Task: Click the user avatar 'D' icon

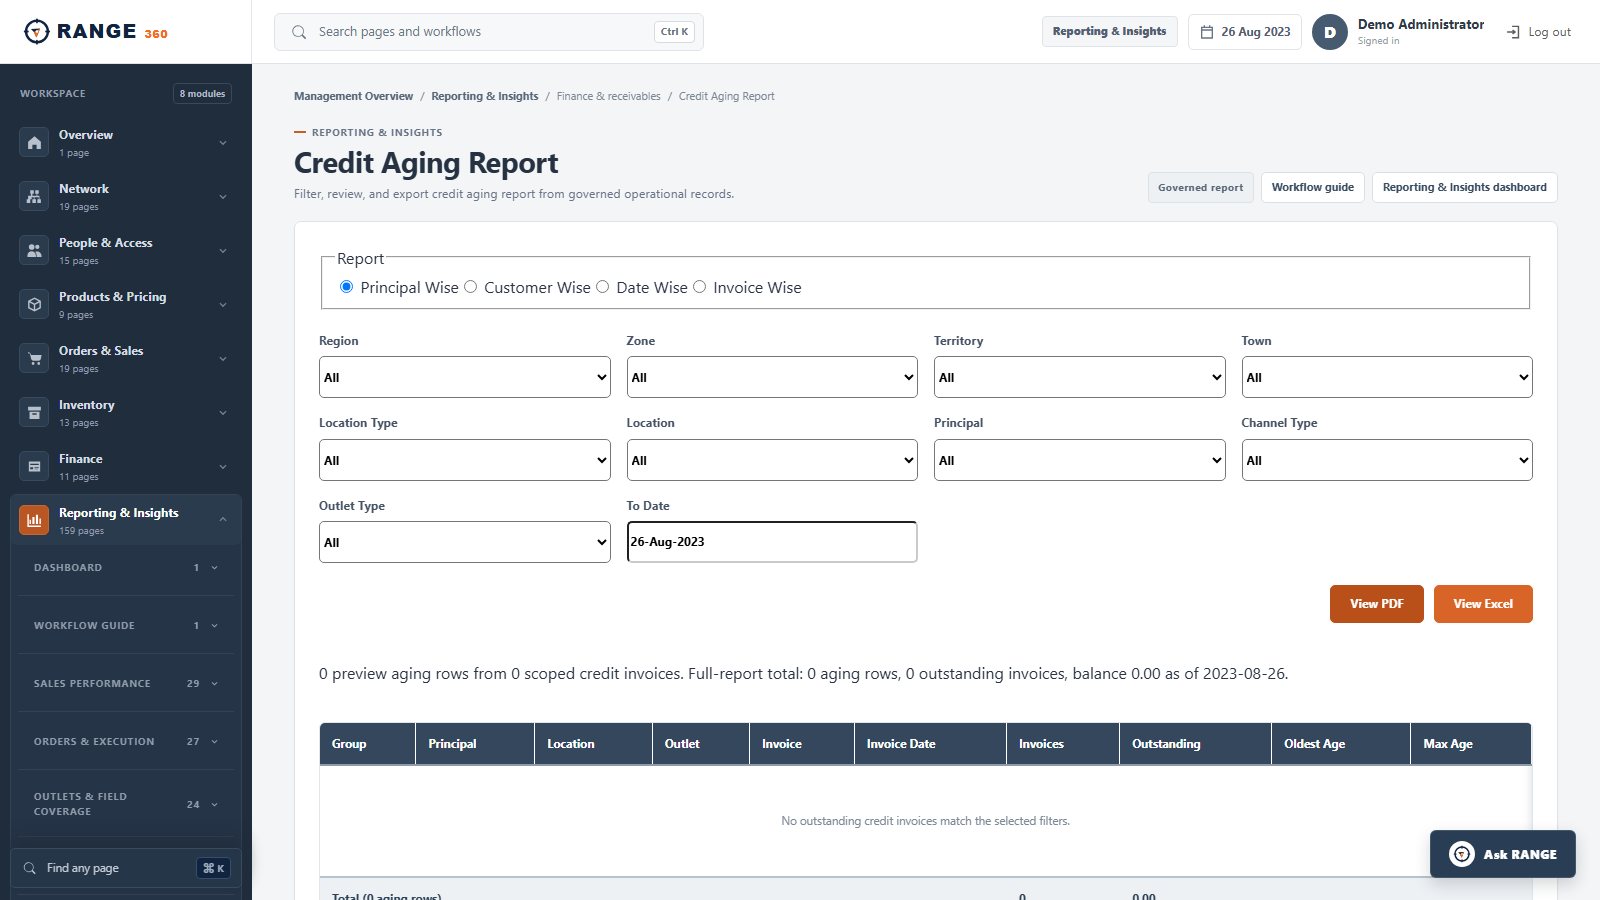Action: pyautogui.click(x=1330, y=32)
